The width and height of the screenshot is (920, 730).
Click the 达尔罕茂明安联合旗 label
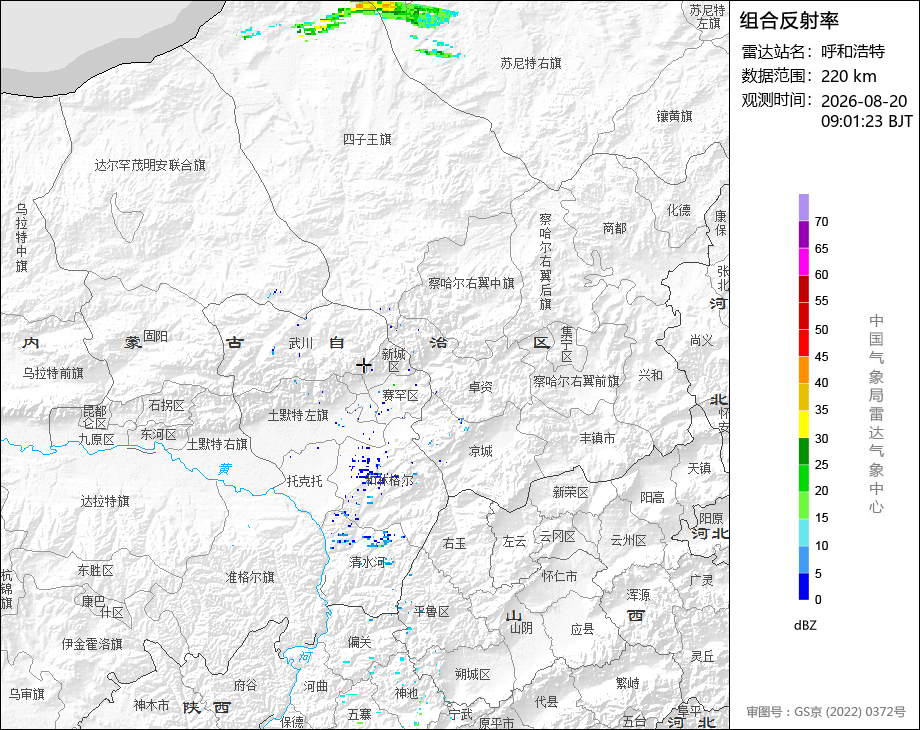tap(150, 165)
